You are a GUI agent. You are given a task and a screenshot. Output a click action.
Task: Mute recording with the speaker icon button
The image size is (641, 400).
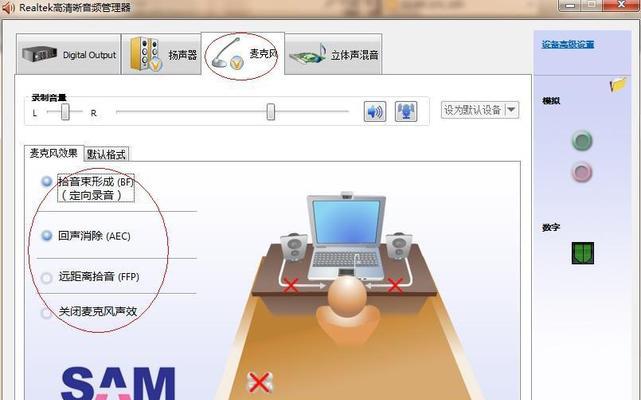(375, 111)
